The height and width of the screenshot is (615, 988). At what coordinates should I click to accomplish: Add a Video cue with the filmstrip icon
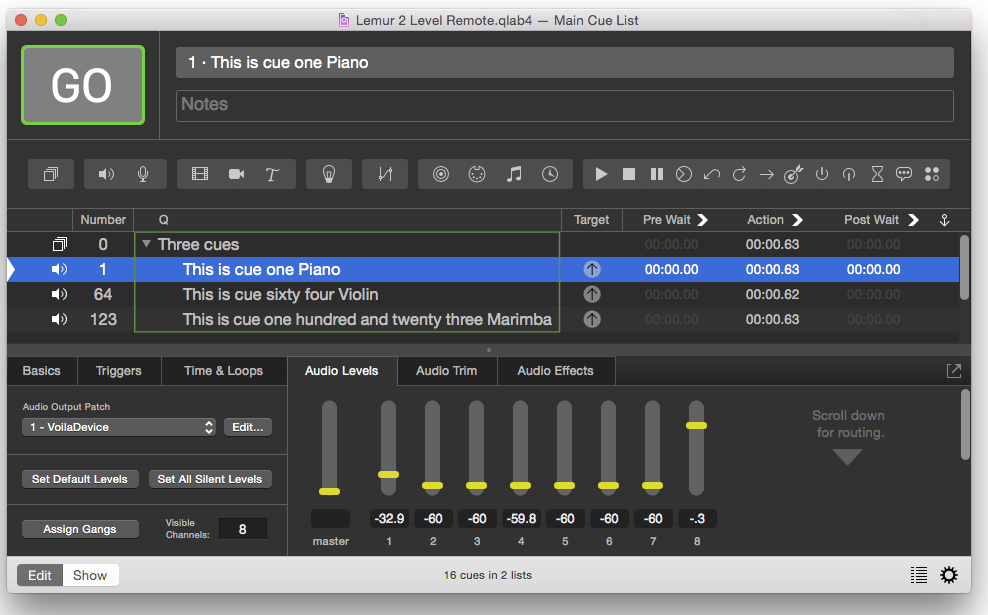tap(200, 174)
